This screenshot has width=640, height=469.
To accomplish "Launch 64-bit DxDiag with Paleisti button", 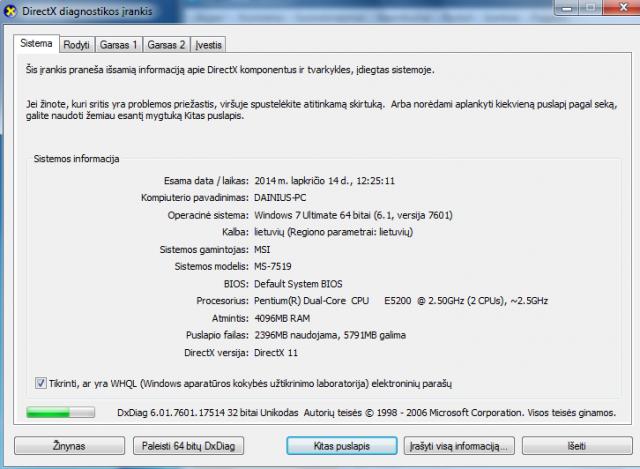I will pyautogui.click(x=188, y=445).
